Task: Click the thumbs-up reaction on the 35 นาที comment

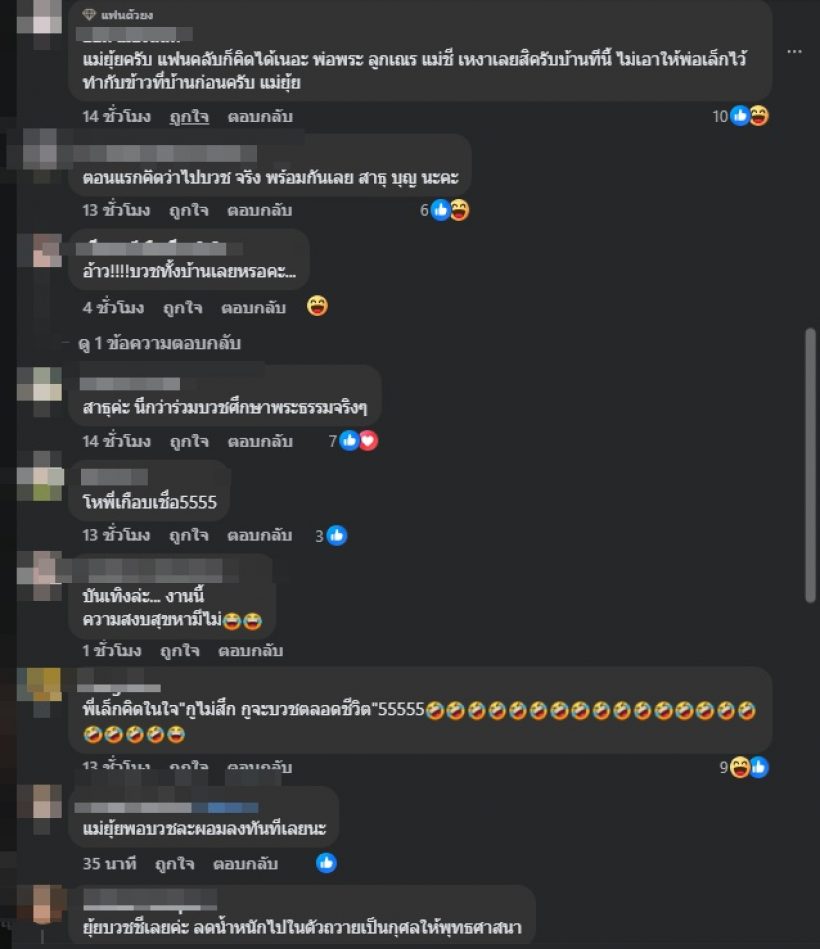Action: tap(326, 863)
